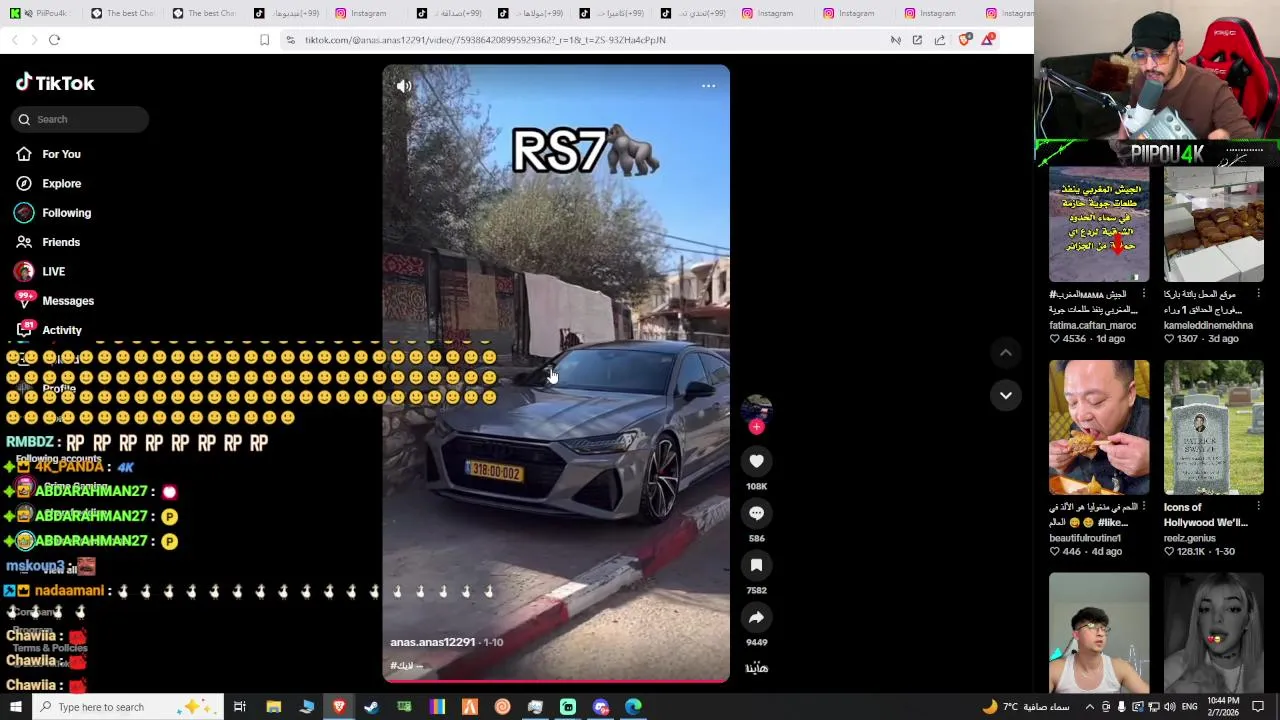Open the anas.anas12291 username link

tap(432, 642)
